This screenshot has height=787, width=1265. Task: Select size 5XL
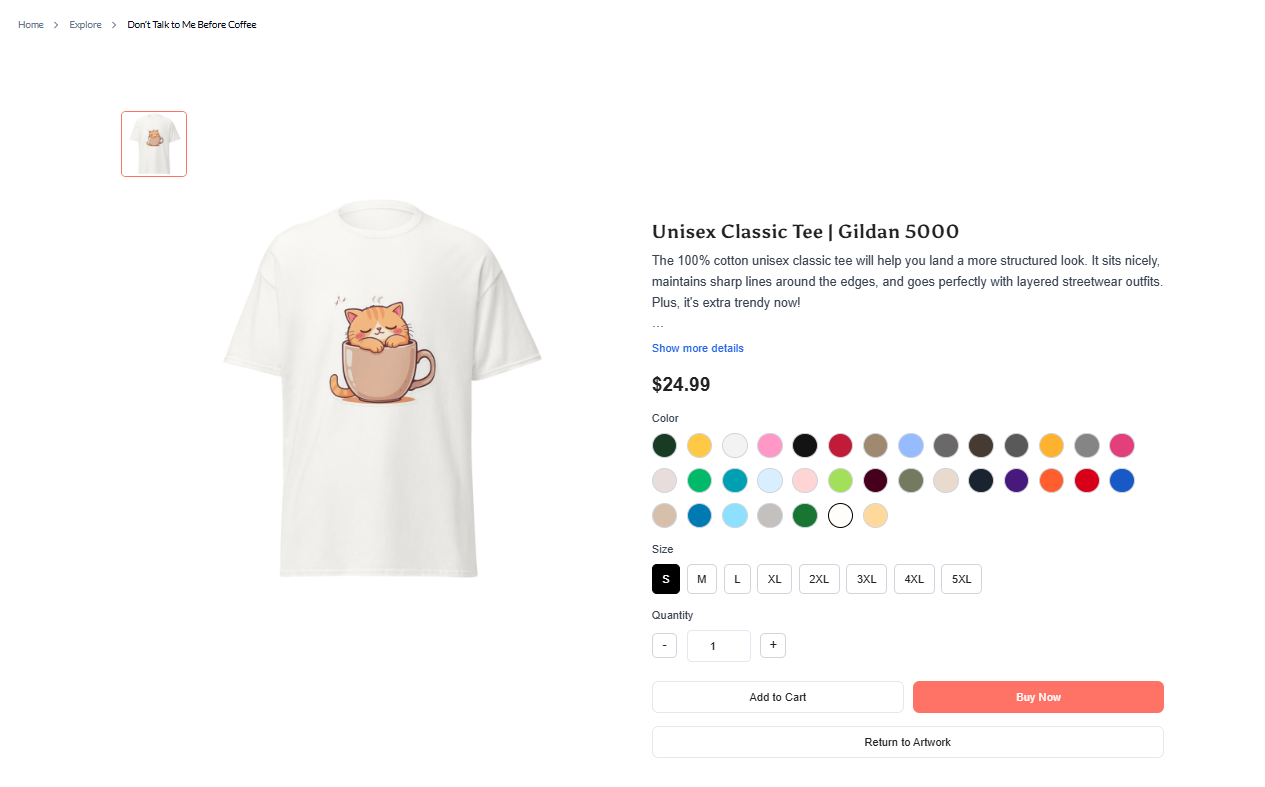point(961,579)
